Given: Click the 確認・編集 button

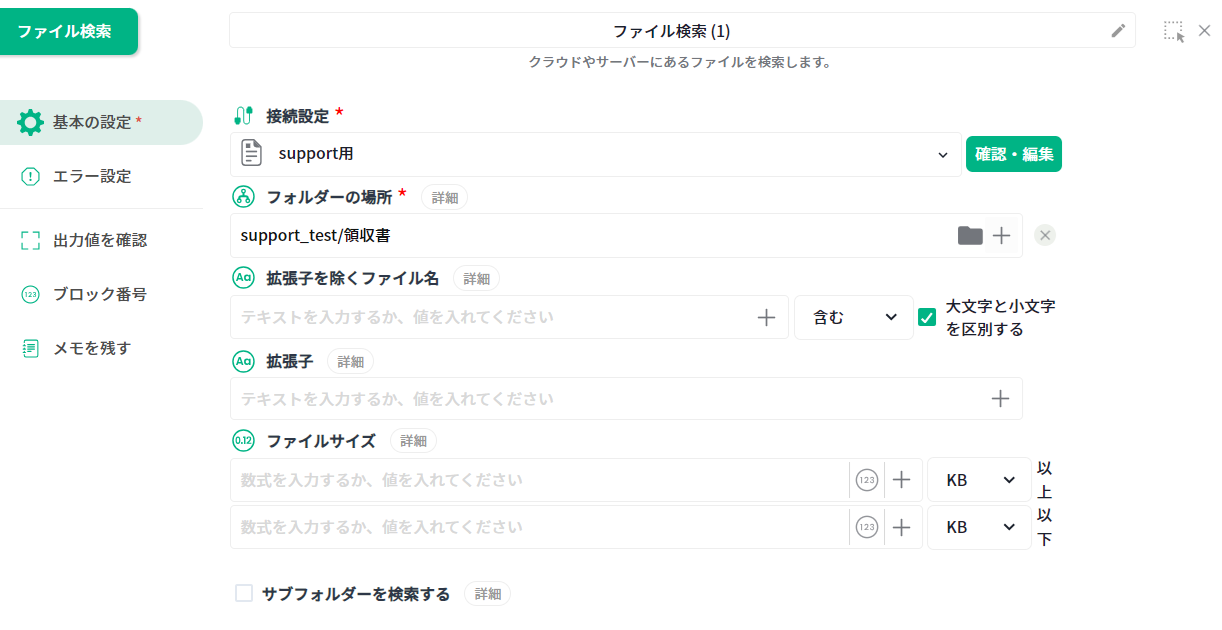Looking at the screenshot, I should point(1013,155).
